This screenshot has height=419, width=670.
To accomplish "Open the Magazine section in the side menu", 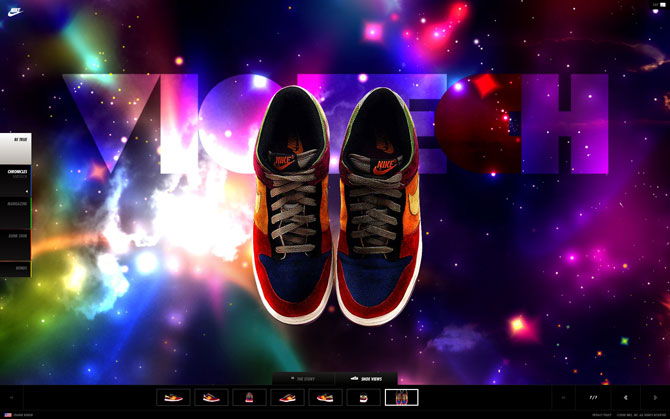I will tap(15, 212).
